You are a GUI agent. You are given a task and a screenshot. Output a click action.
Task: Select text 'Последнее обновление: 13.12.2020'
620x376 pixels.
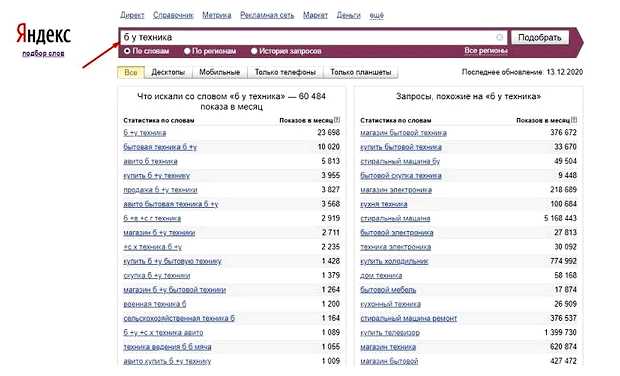coord(522,72)
